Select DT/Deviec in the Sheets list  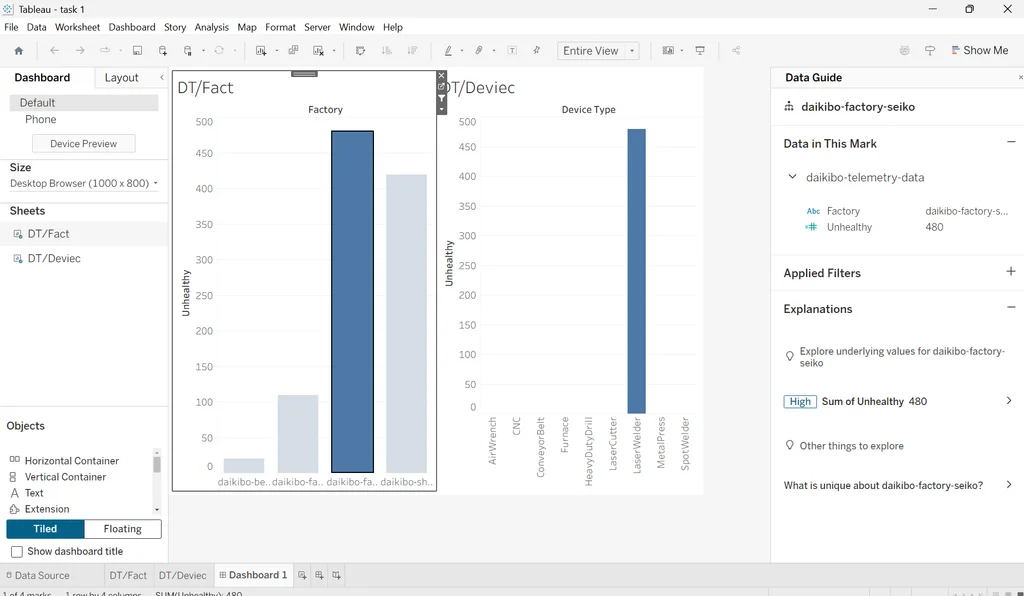(x=54, y=259)
